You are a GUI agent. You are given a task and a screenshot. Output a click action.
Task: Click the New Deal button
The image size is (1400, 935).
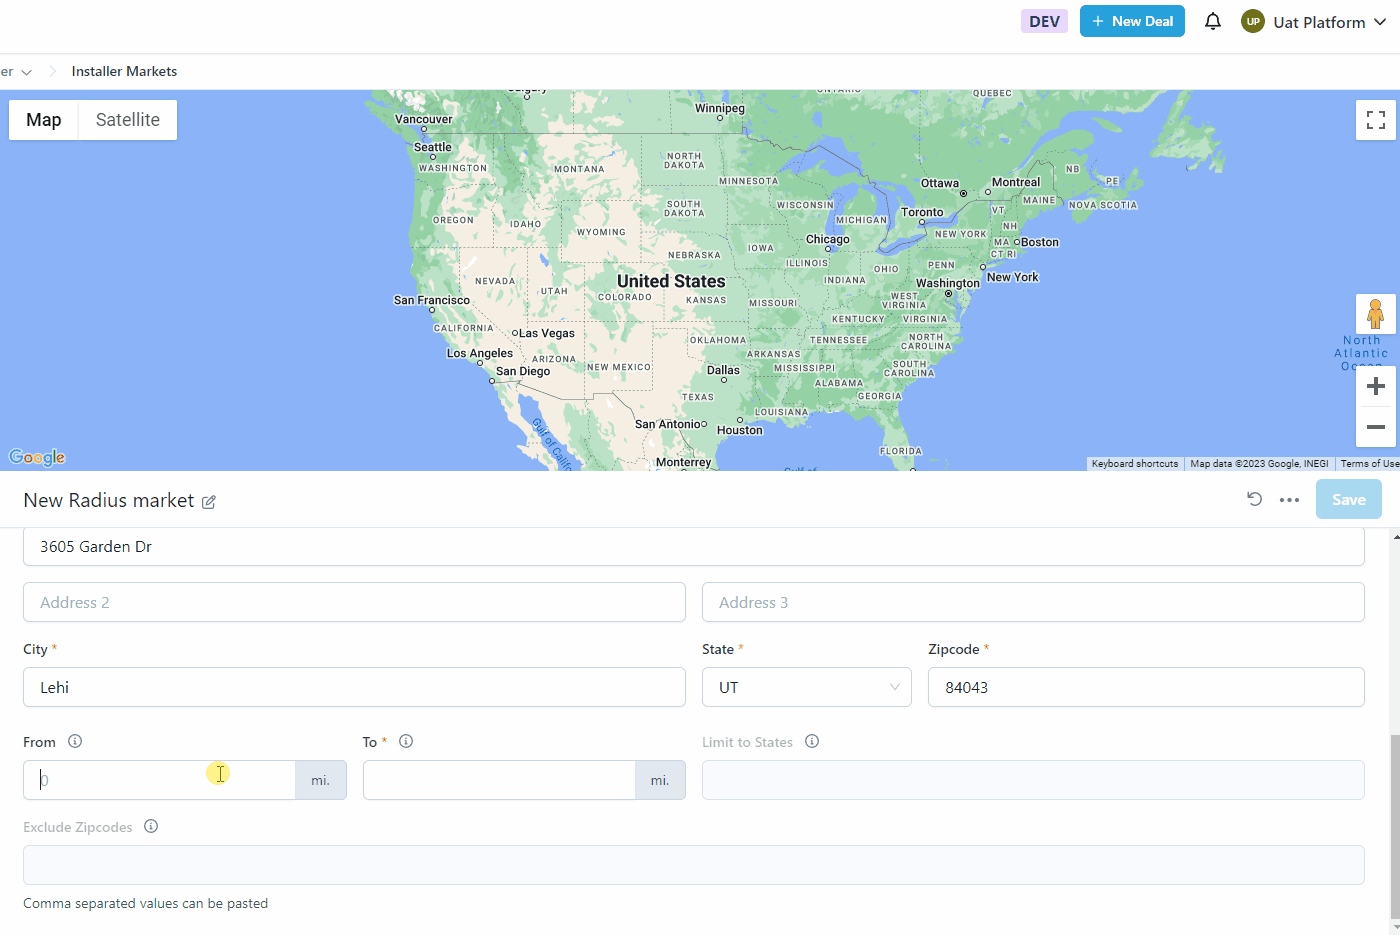pyautogui.click(x=1132, y=21)
